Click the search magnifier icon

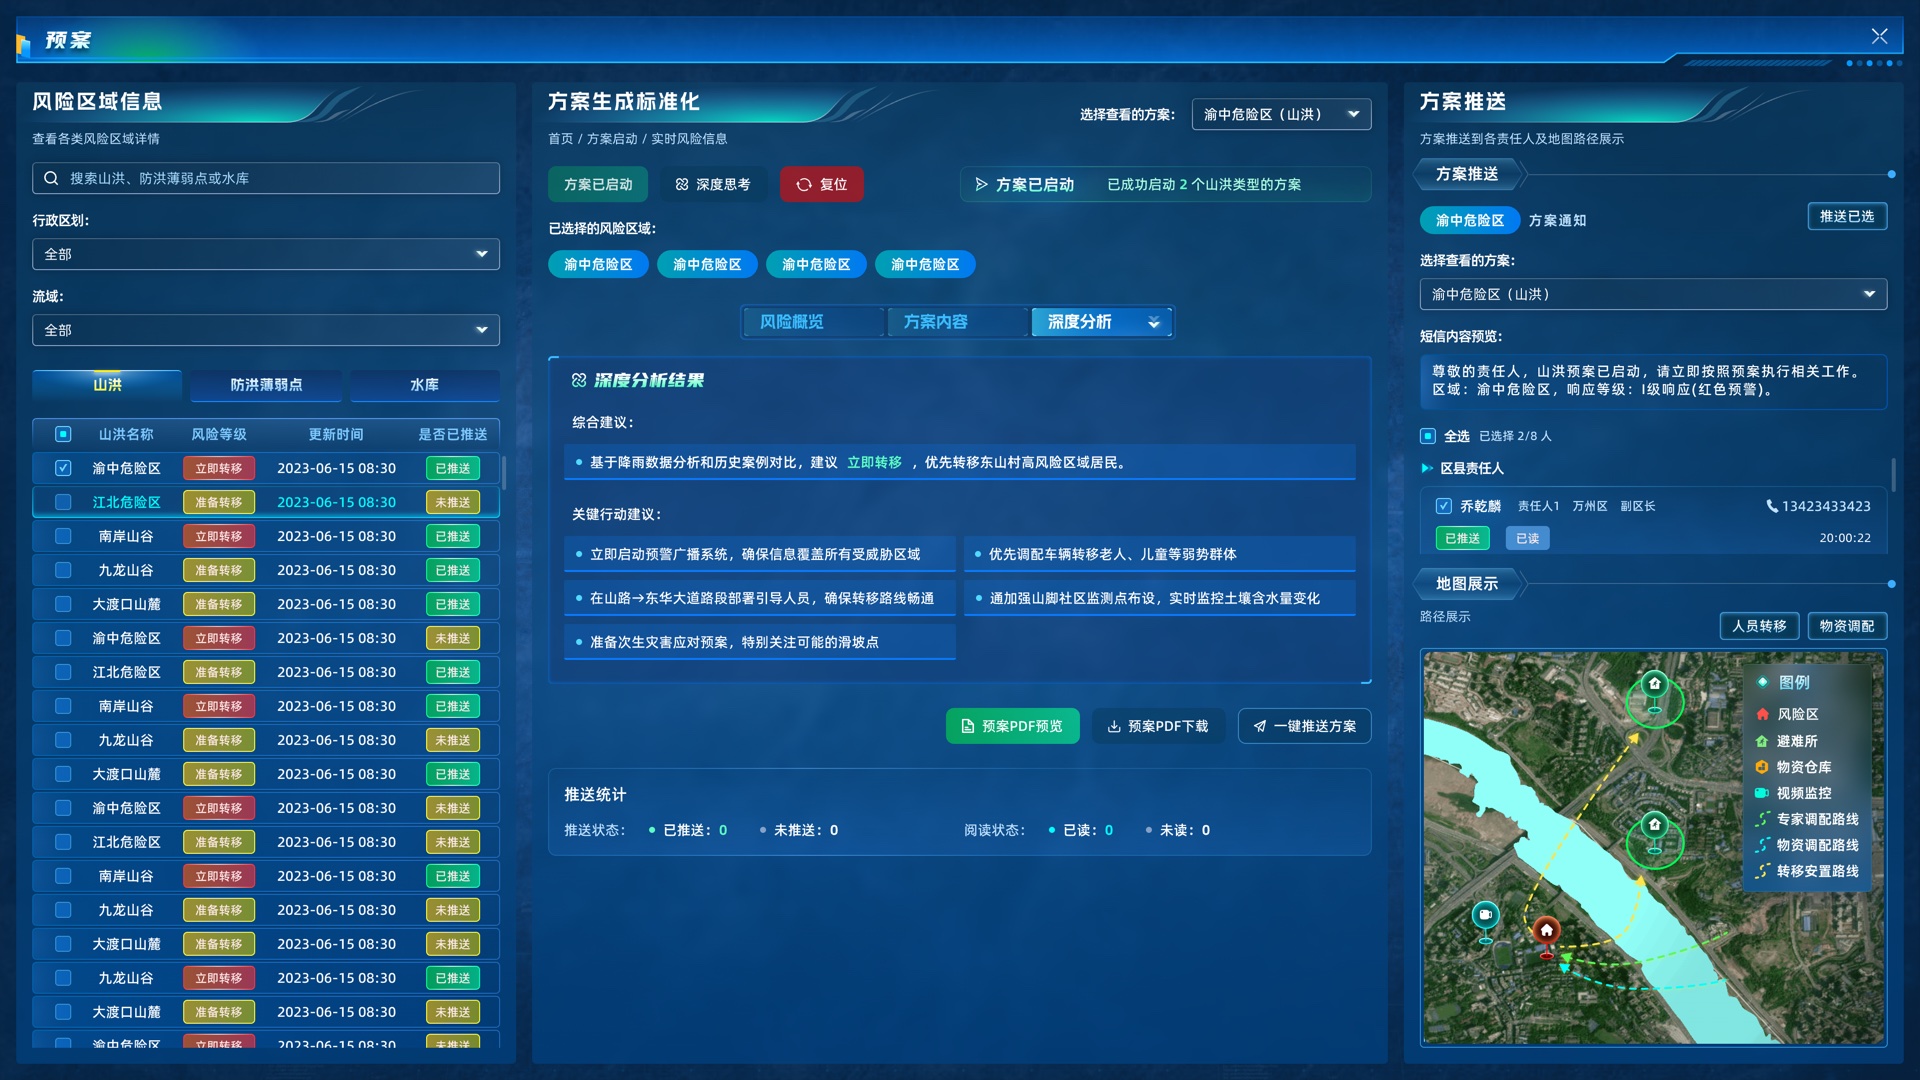(x=51, y=178)
